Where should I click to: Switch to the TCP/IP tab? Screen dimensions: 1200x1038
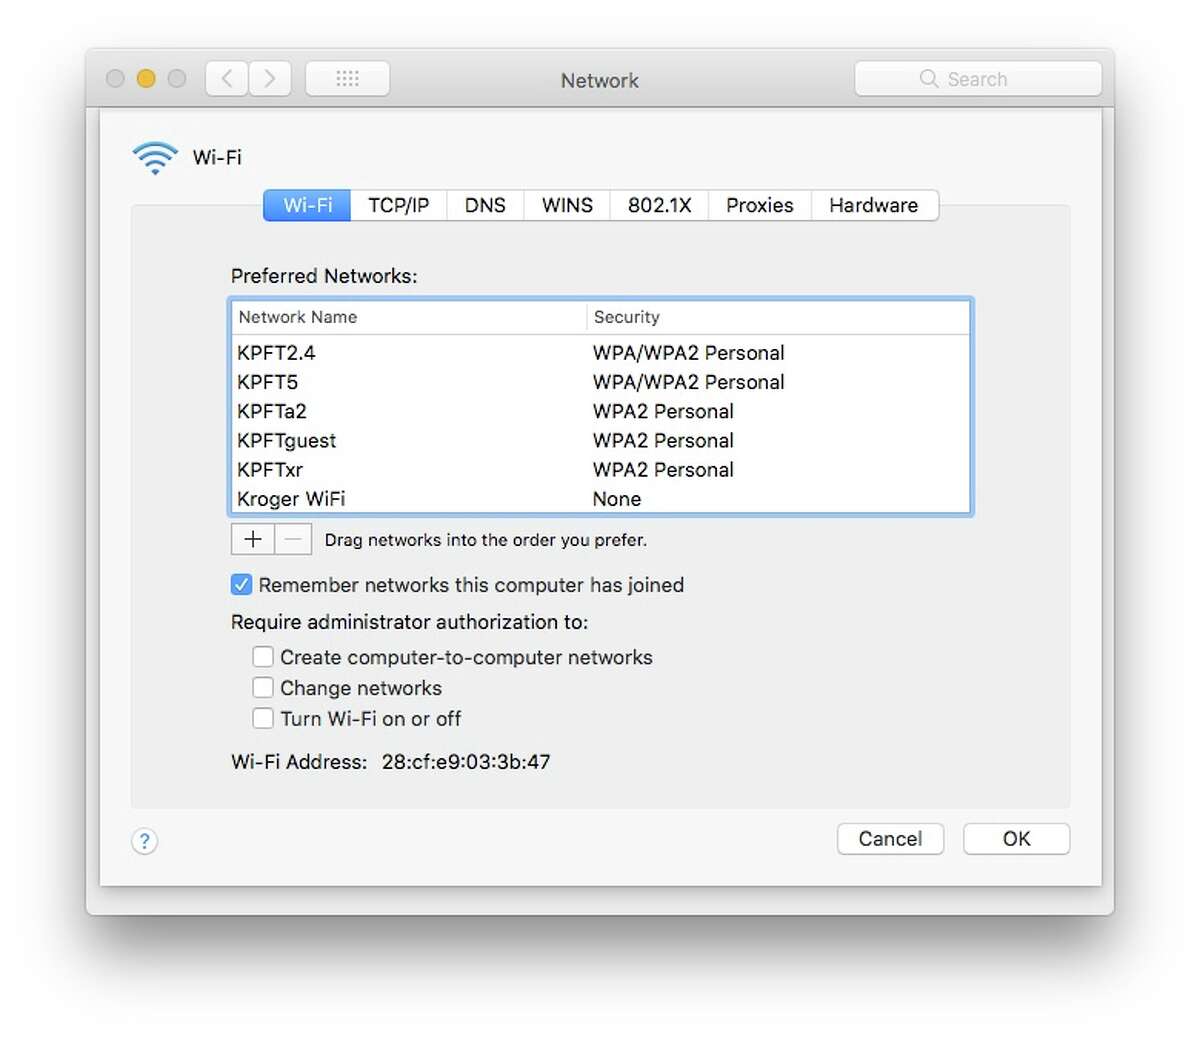tap(399, 205)
